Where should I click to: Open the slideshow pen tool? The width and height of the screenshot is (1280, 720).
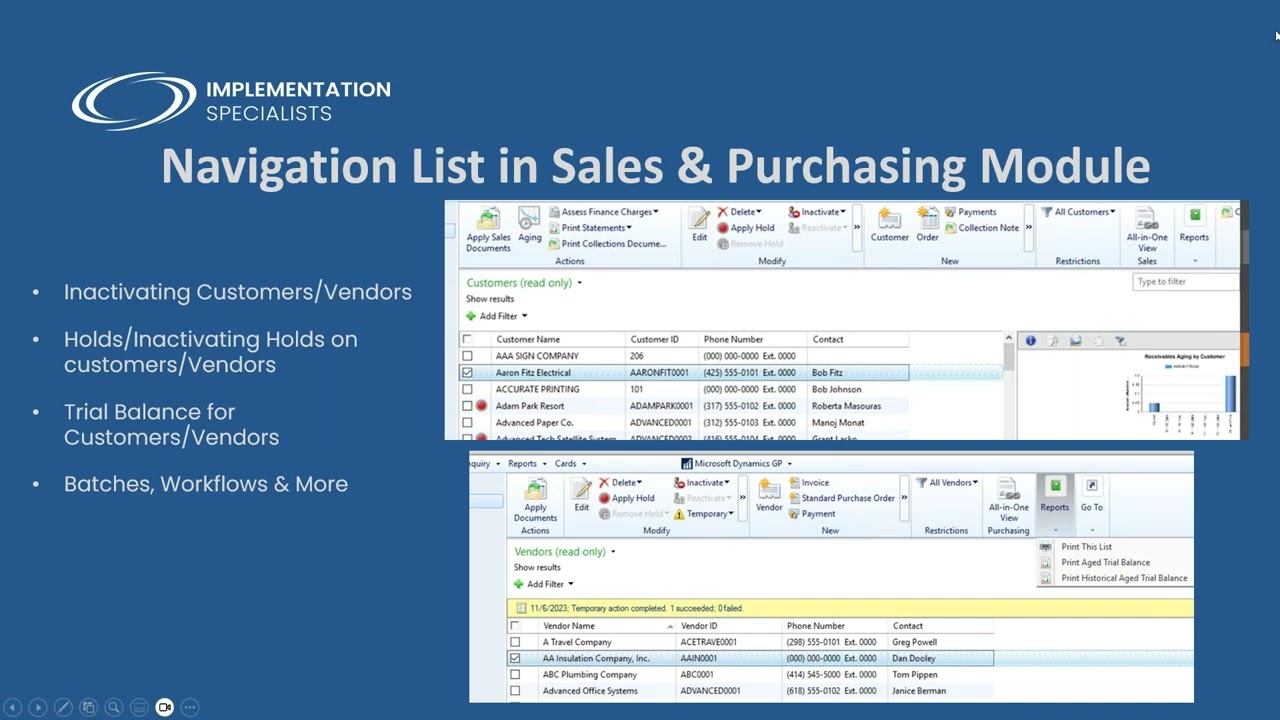(63, 707)
